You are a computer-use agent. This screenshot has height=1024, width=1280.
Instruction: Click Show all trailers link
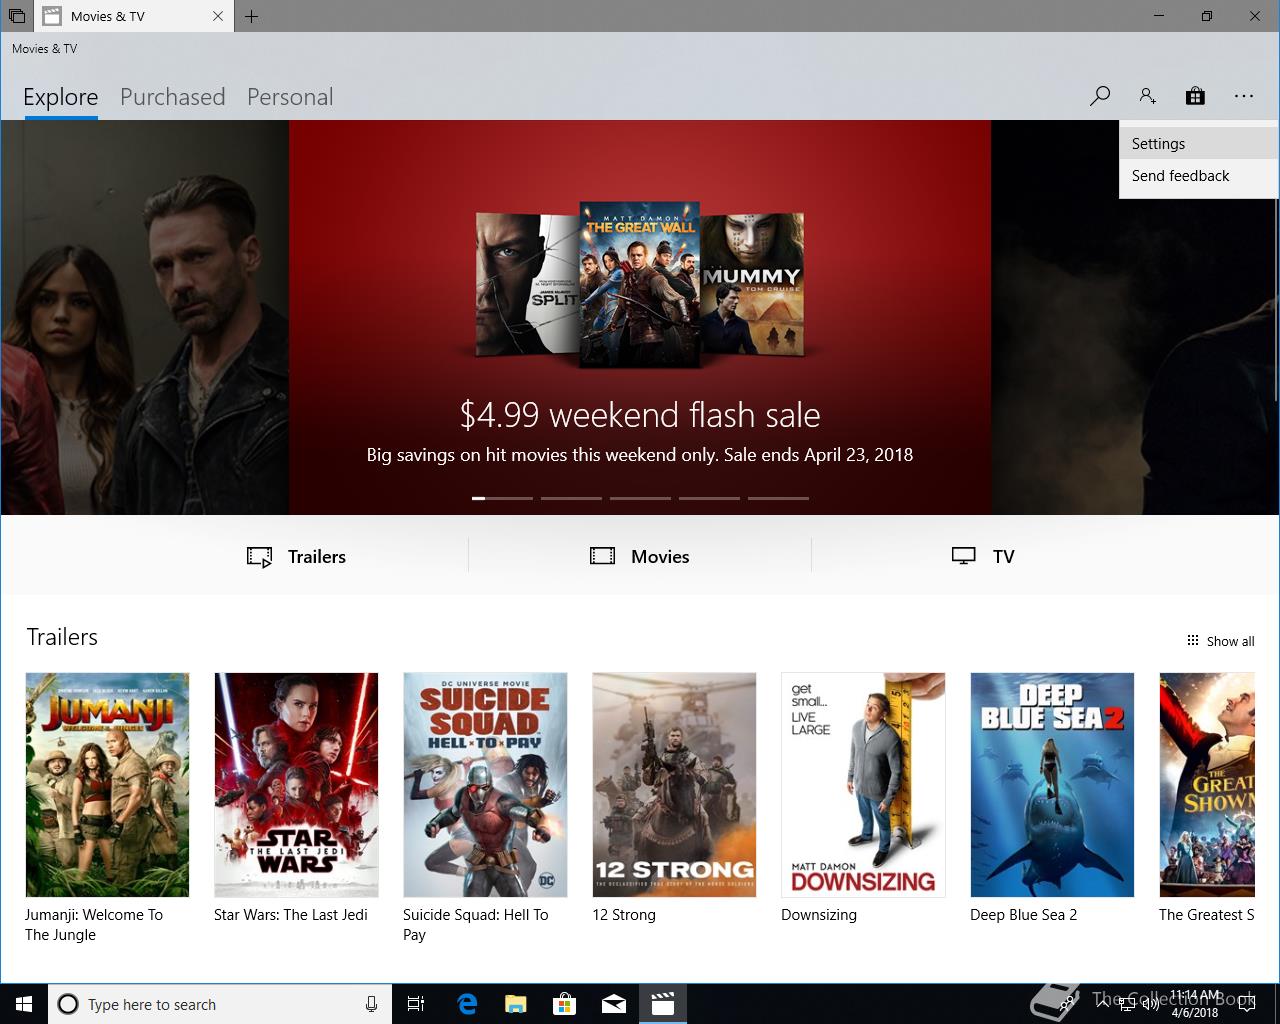1220,641
